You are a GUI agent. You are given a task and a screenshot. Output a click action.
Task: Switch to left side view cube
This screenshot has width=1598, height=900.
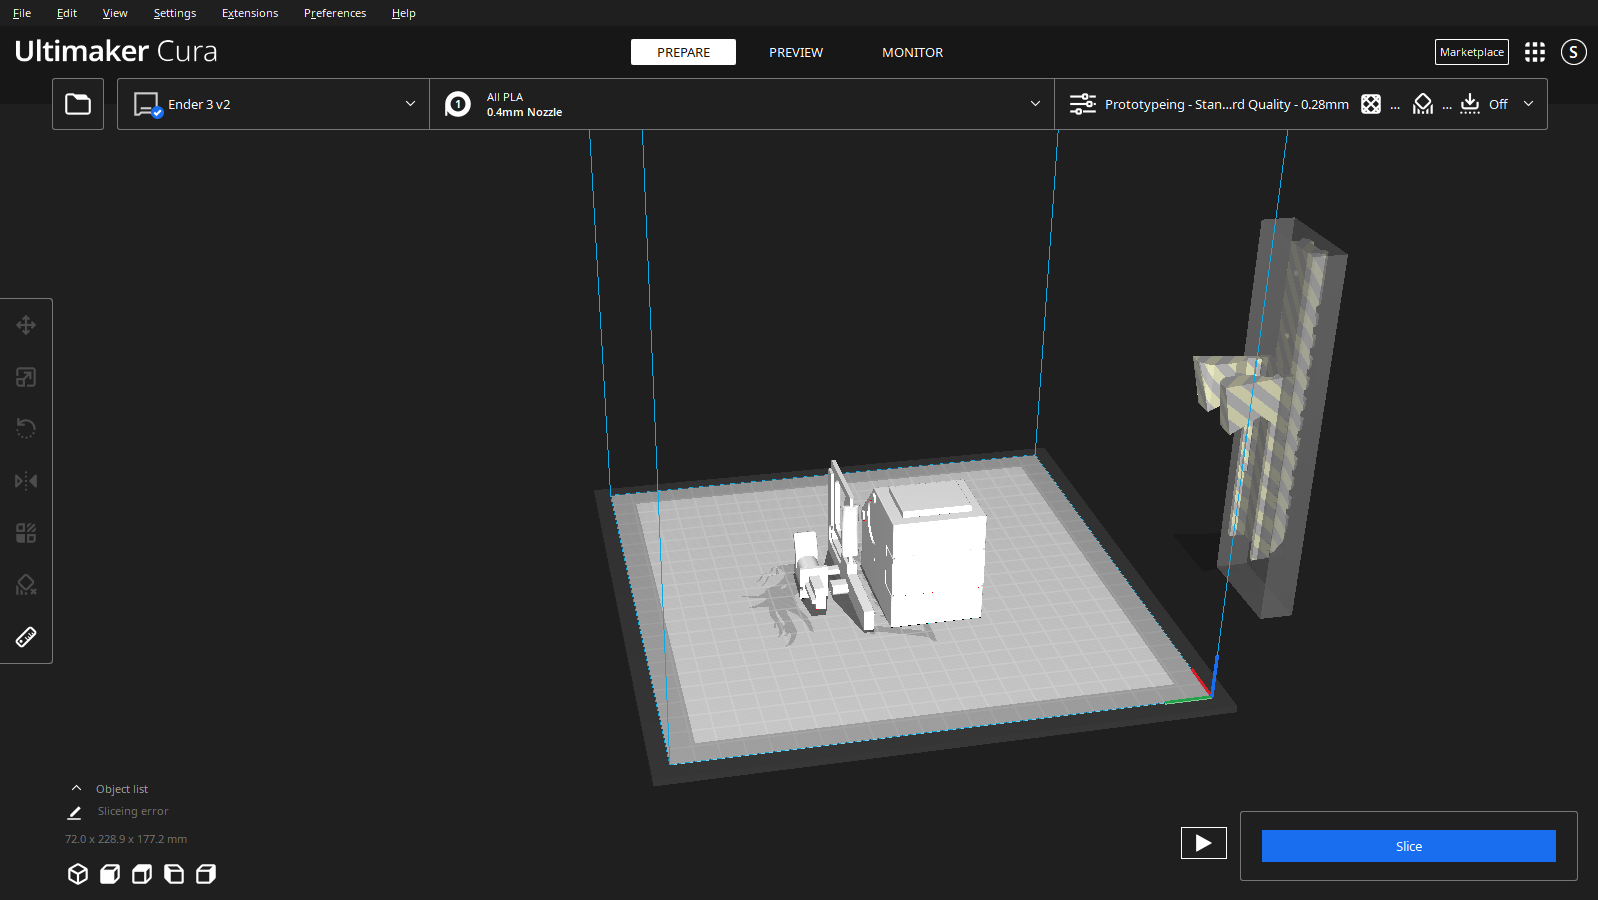click(x=174, y=874)
